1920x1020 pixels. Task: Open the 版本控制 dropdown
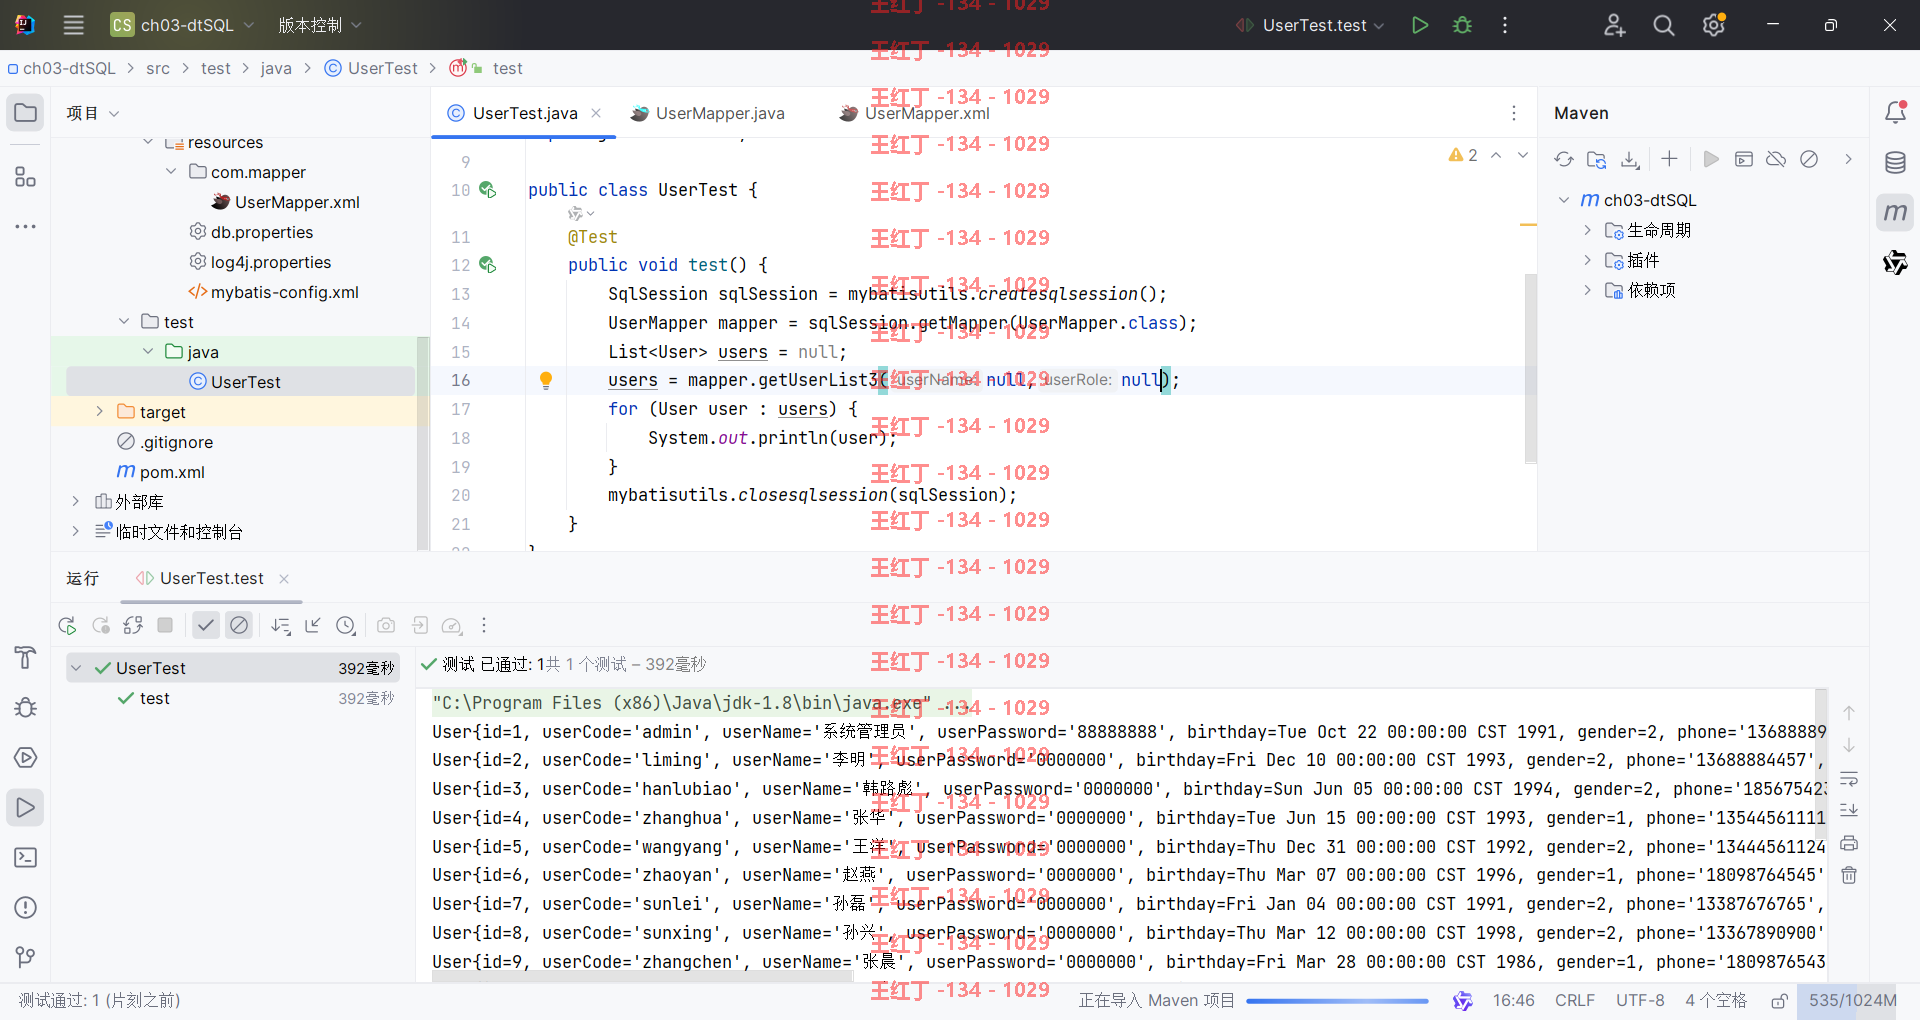pyautogui.click(x=319, y=25)
